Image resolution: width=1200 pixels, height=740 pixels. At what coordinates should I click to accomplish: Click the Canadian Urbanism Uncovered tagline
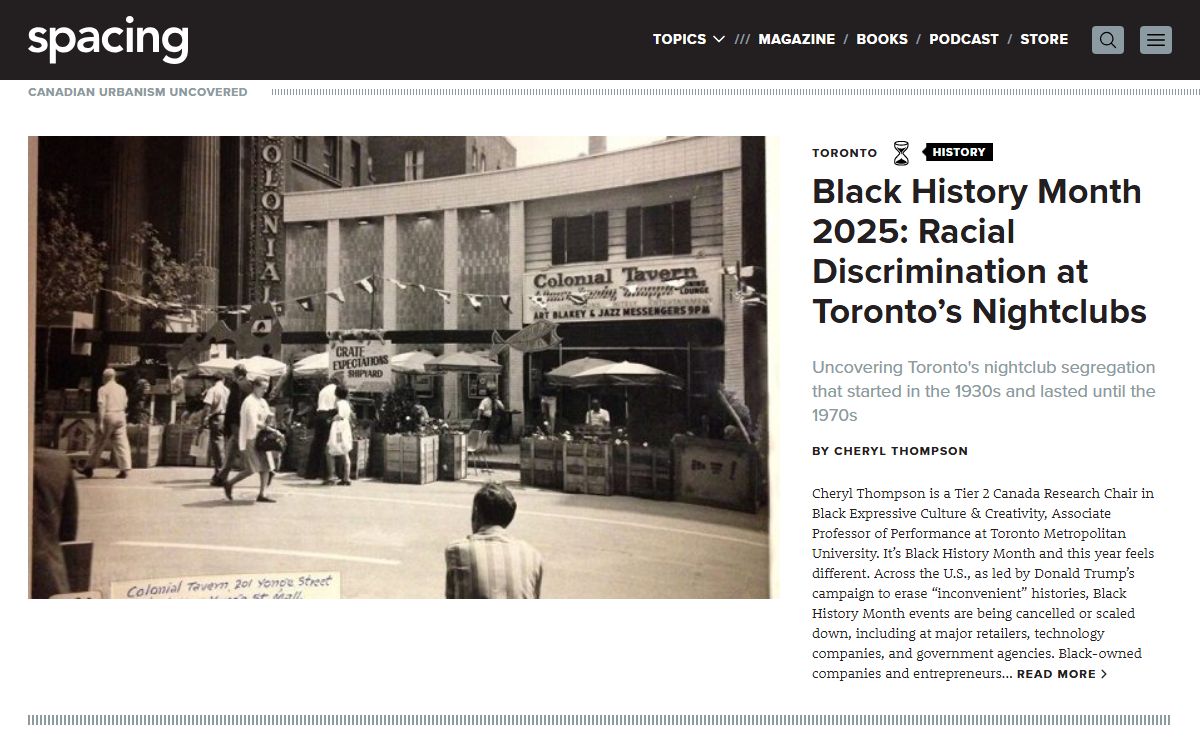click(138, 92)
